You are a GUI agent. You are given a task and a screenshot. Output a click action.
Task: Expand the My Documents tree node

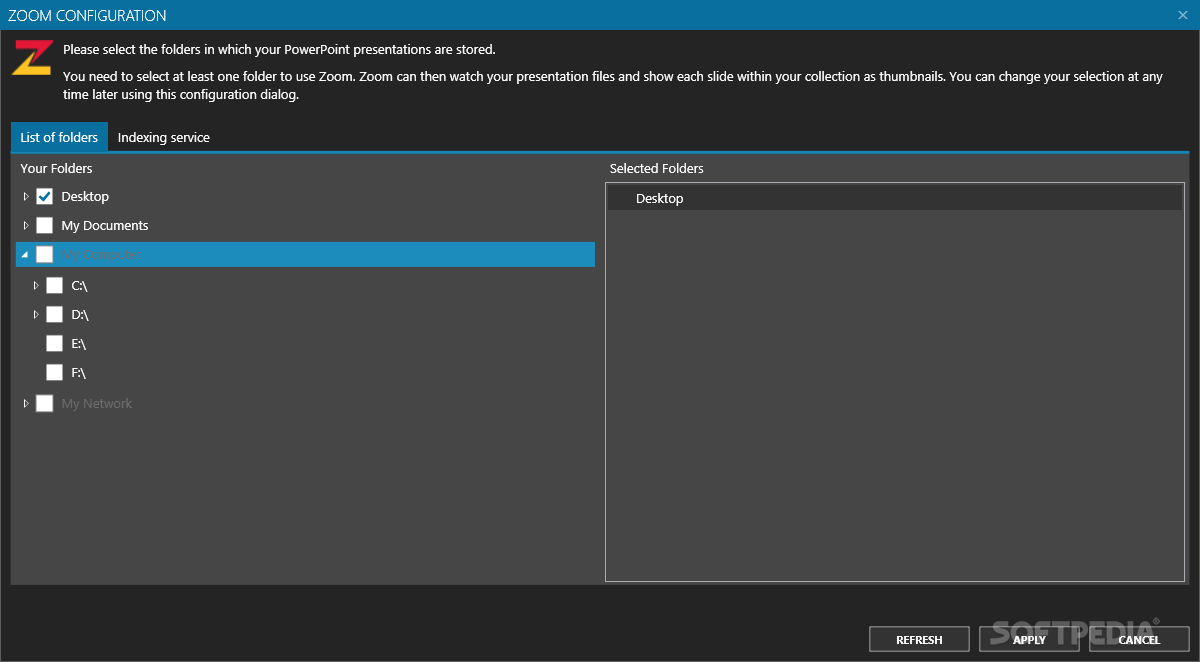click(26, 226)
